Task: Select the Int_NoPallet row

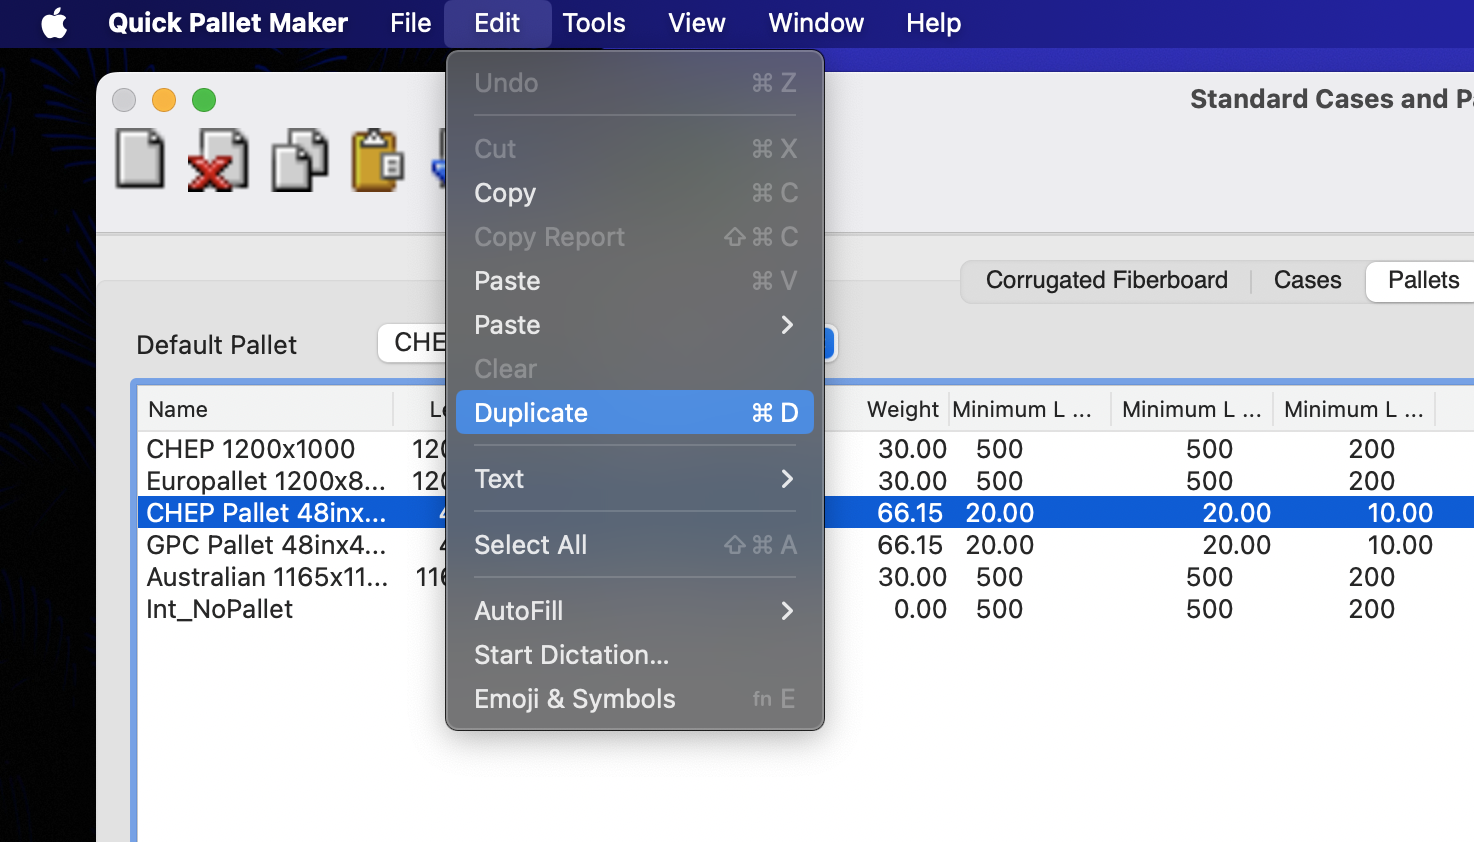Action: tap(805, 609)
